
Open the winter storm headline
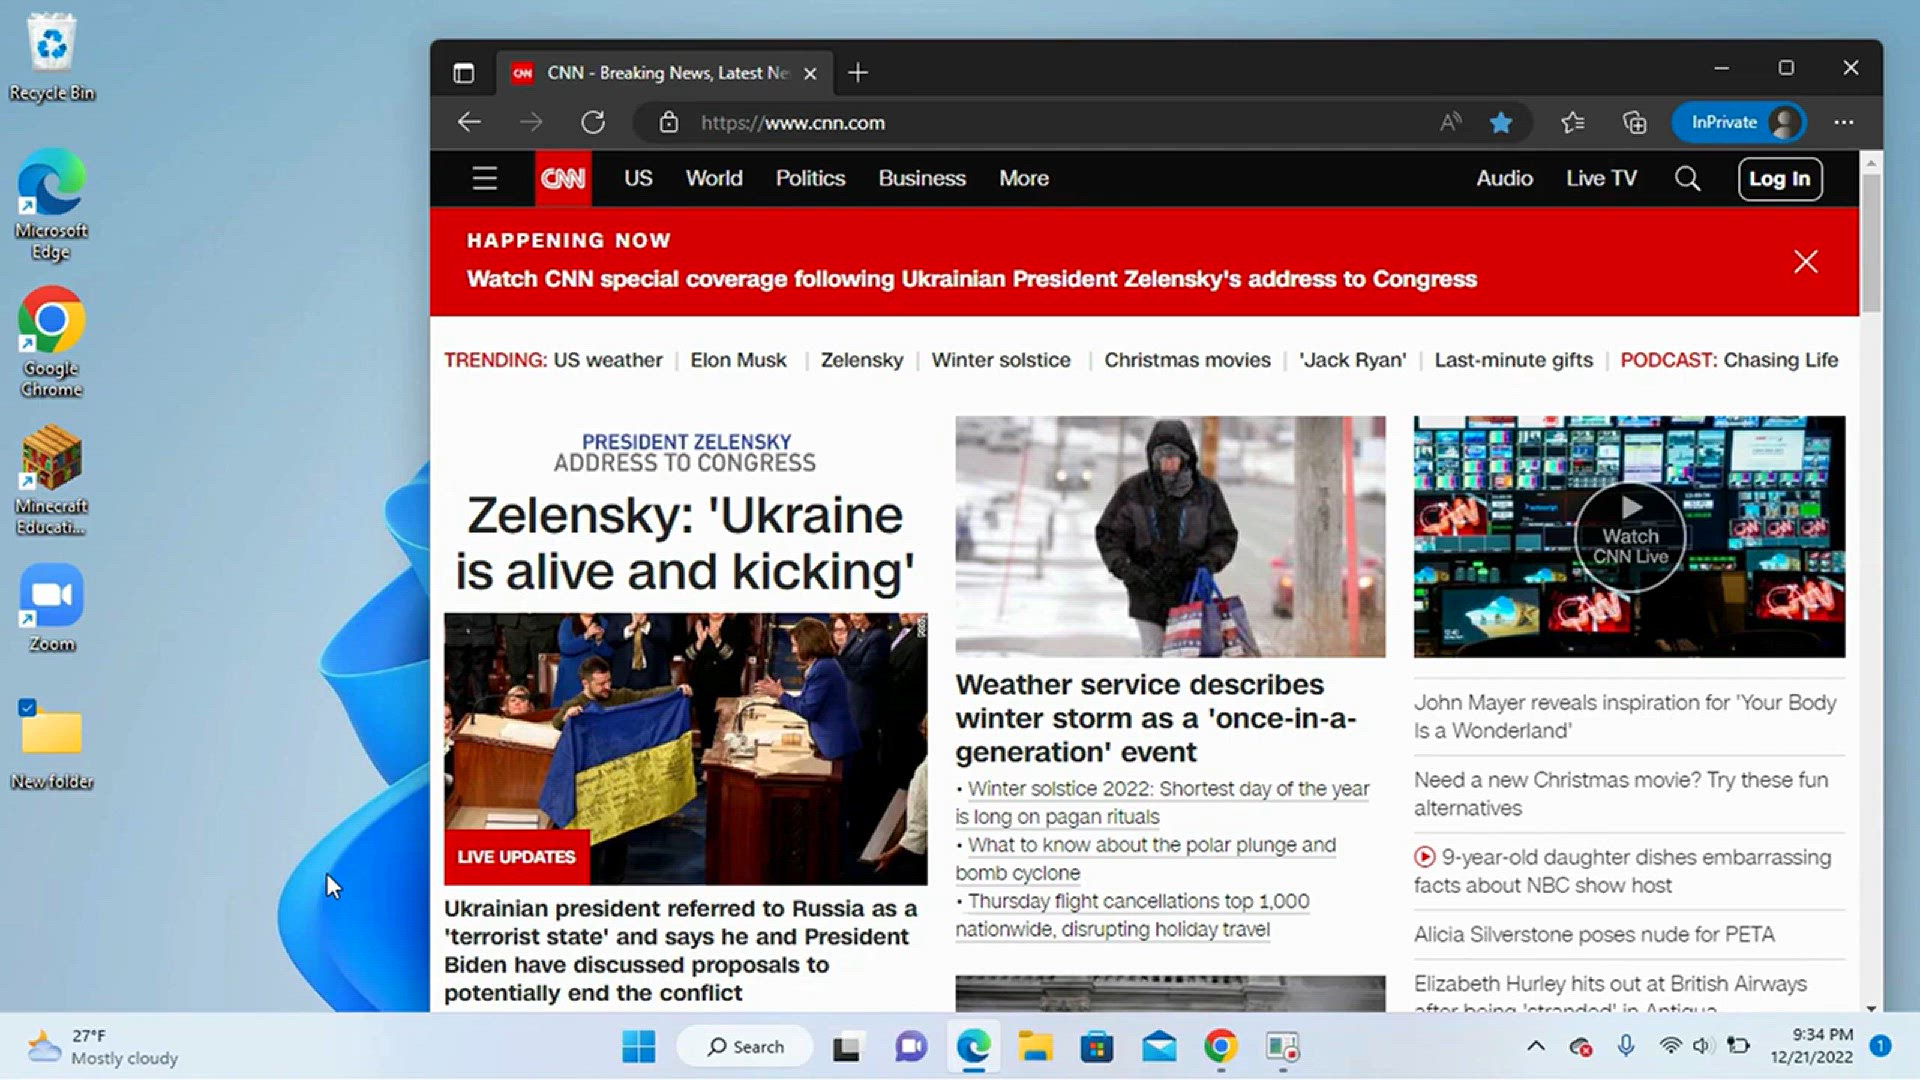tap(1155, 718)
